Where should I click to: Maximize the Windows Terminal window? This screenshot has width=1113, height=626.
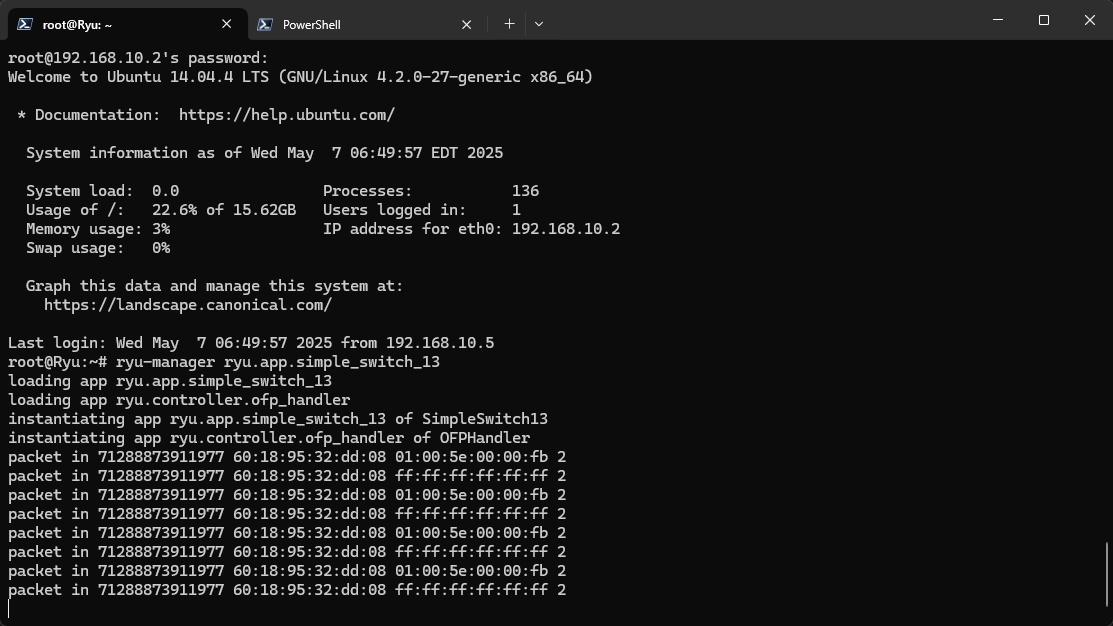coord(1044,20)
